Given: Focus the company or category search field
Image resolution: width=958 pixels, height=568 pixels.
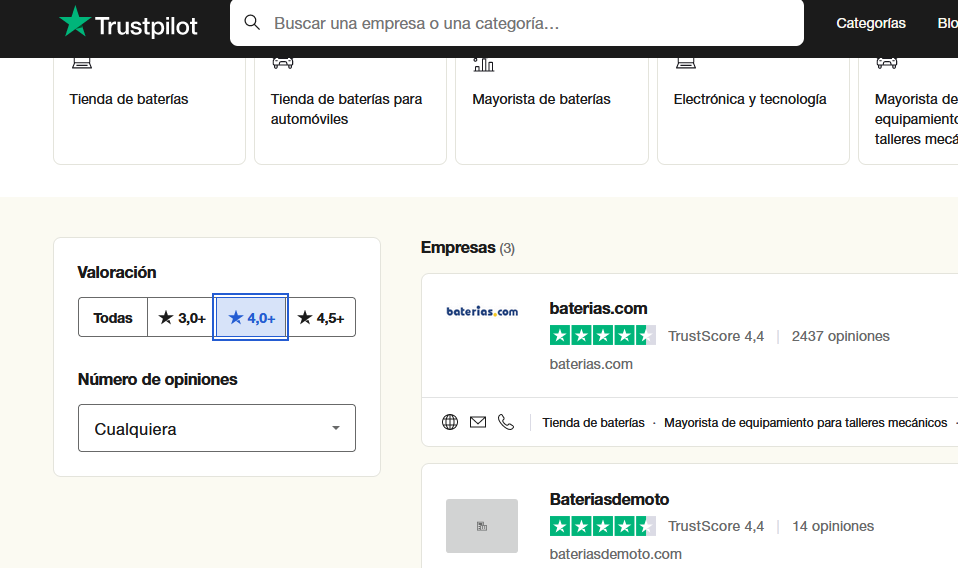Looking at the screenshot, I should [x=516, y=23].
